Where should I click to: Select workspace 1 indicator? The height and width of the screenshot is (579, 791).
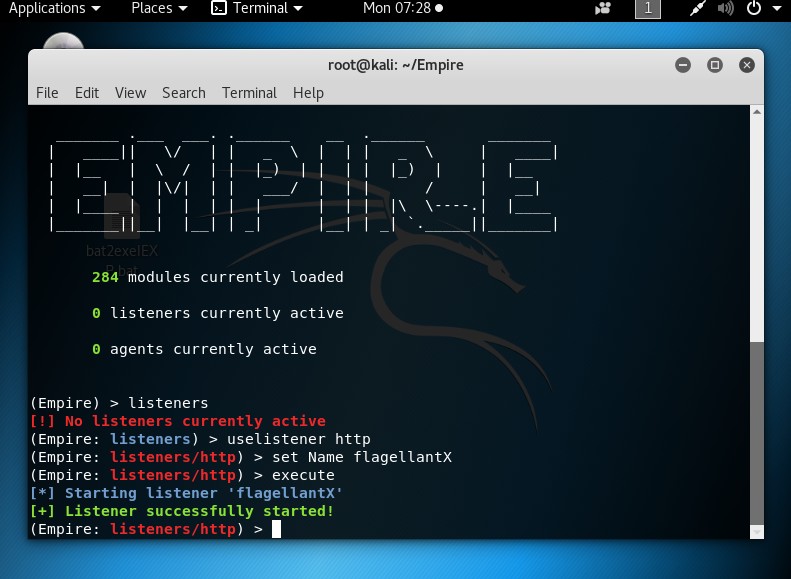click(x=648, y=9)
